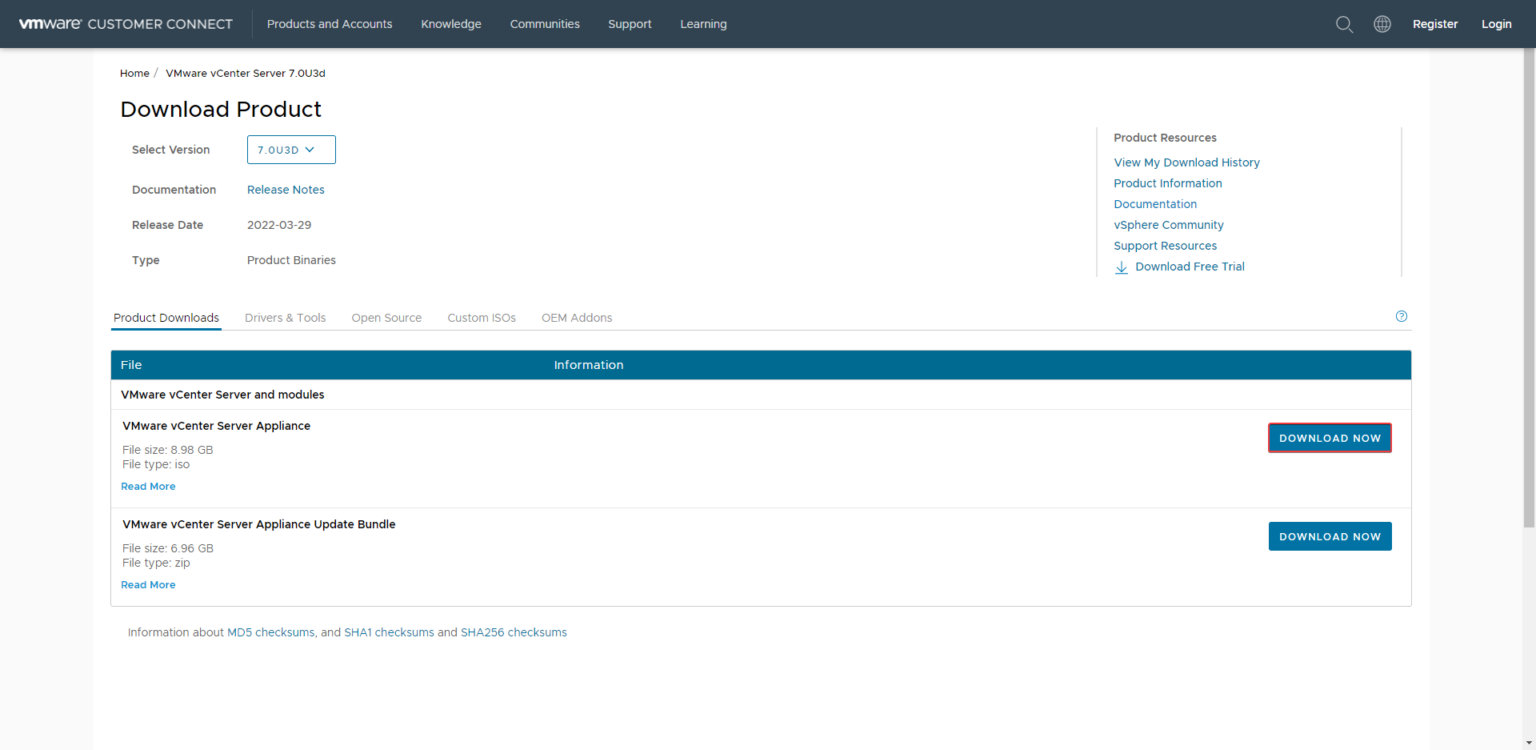This screenshot has width=1536, height=750.
Task: Switch to the Drivers & Tools tab
Action: point(285,317)
